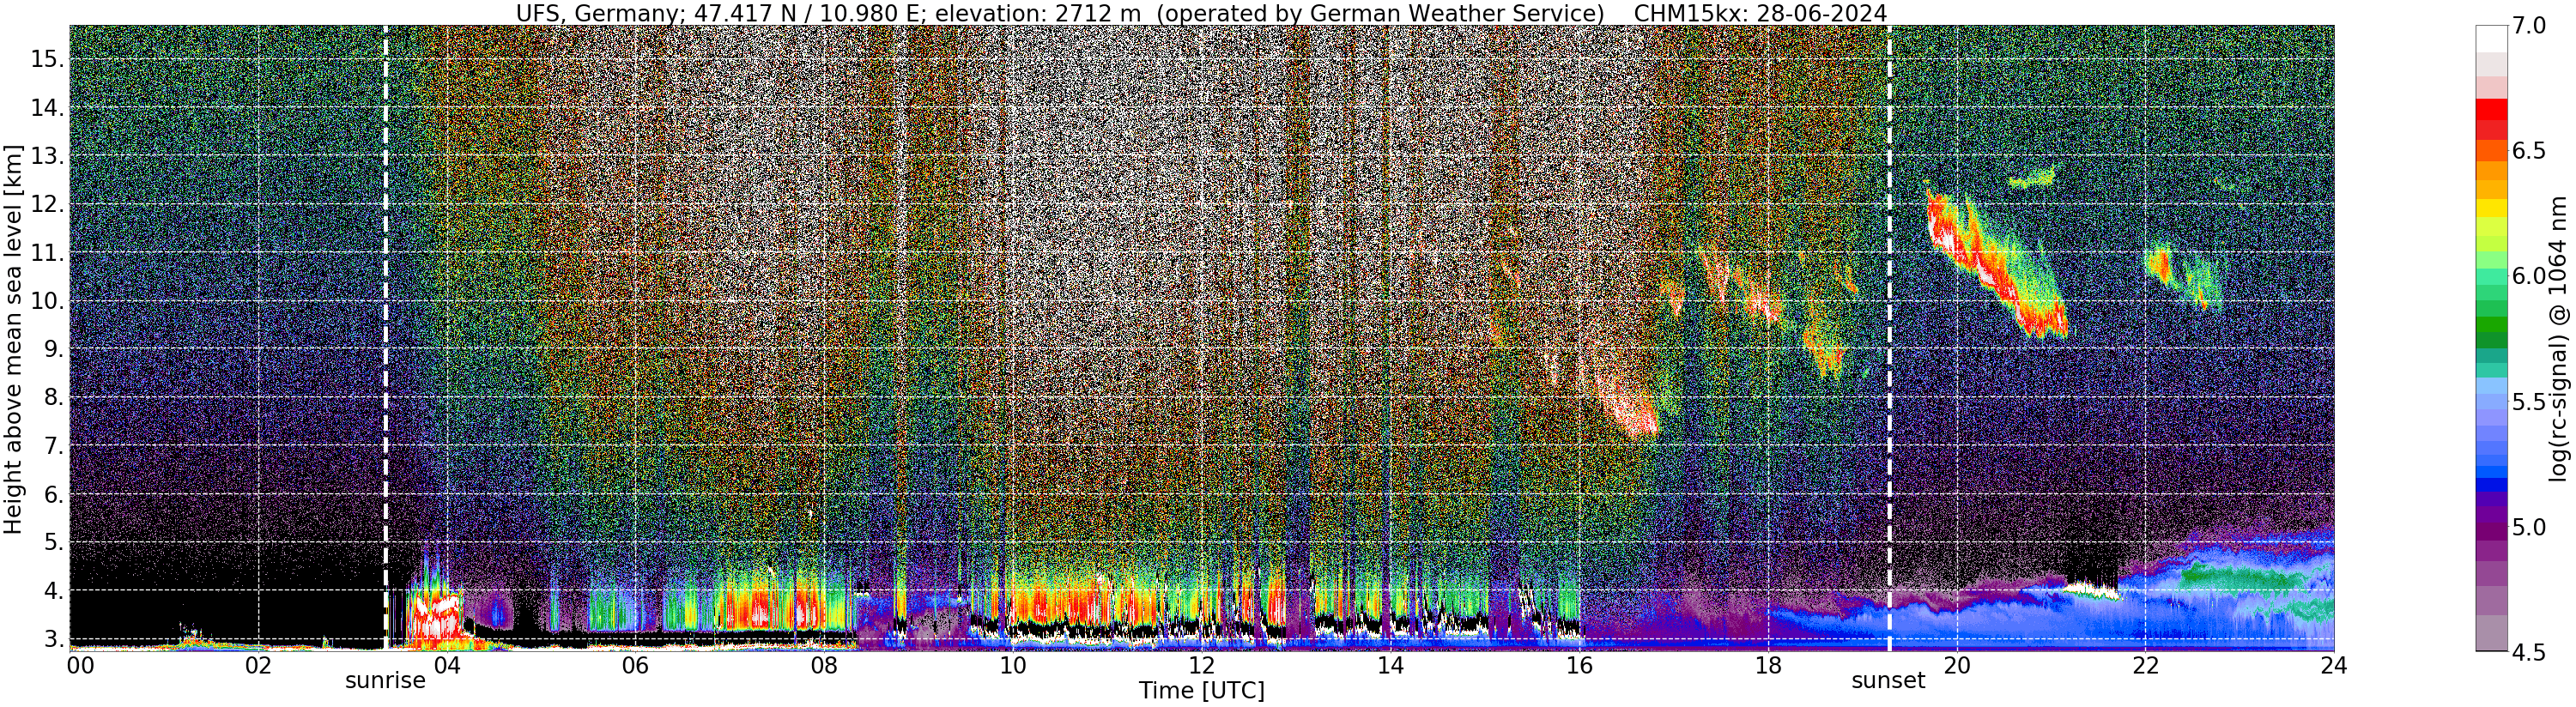Click the 12. height tick label
2576x707 pixels.
click(47, 205)
